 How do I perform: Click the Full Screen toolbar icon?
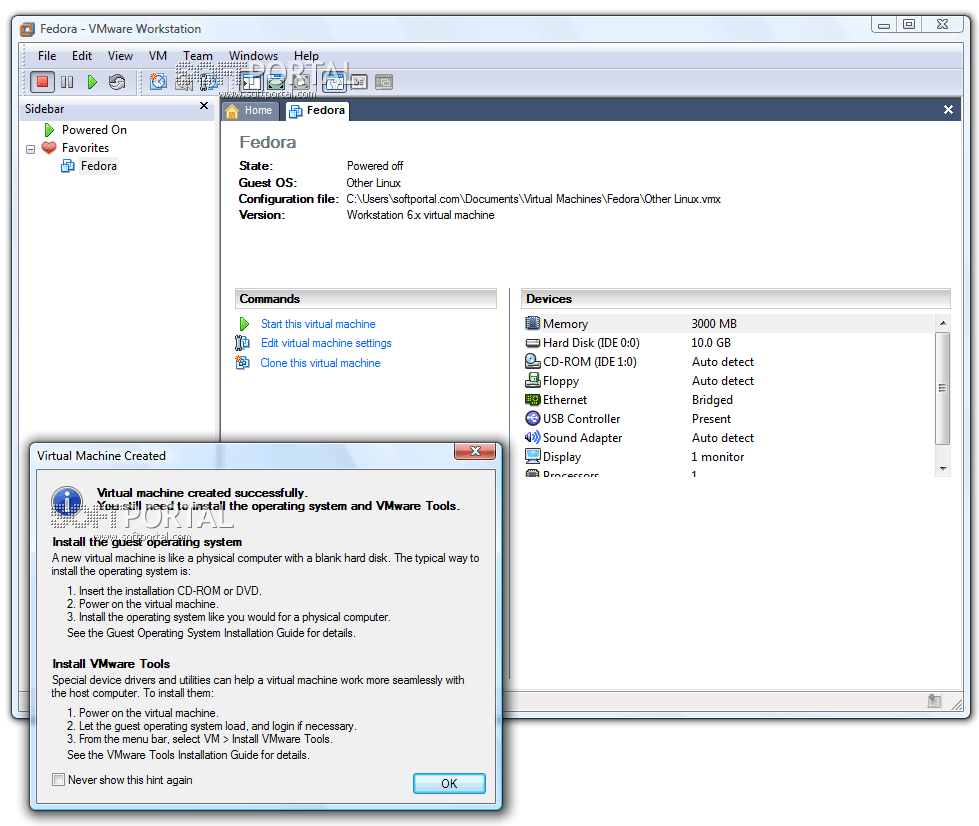301,82
